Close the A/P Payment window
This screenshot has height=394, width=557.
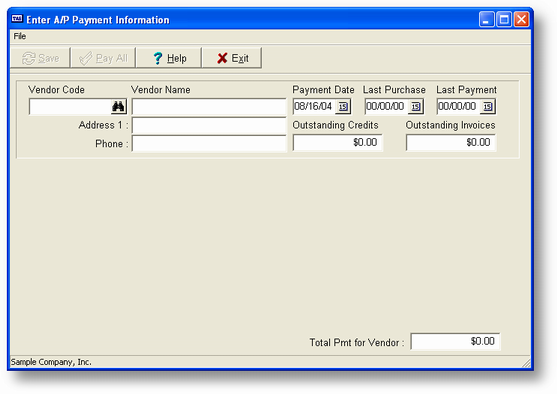click(x=521, y=19)
